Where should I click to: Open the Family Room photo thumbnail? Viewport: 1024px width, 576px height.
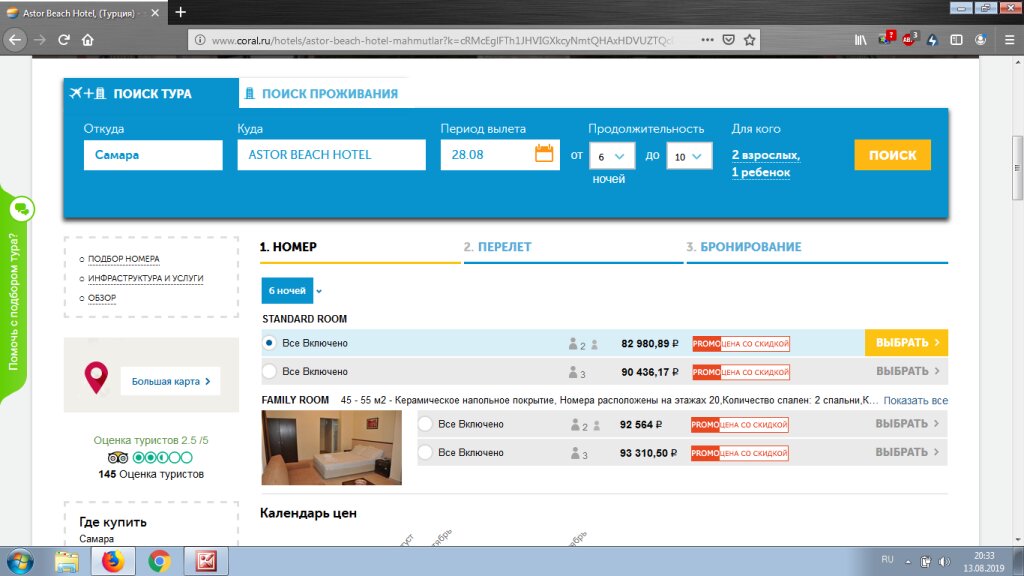(332, 447)
